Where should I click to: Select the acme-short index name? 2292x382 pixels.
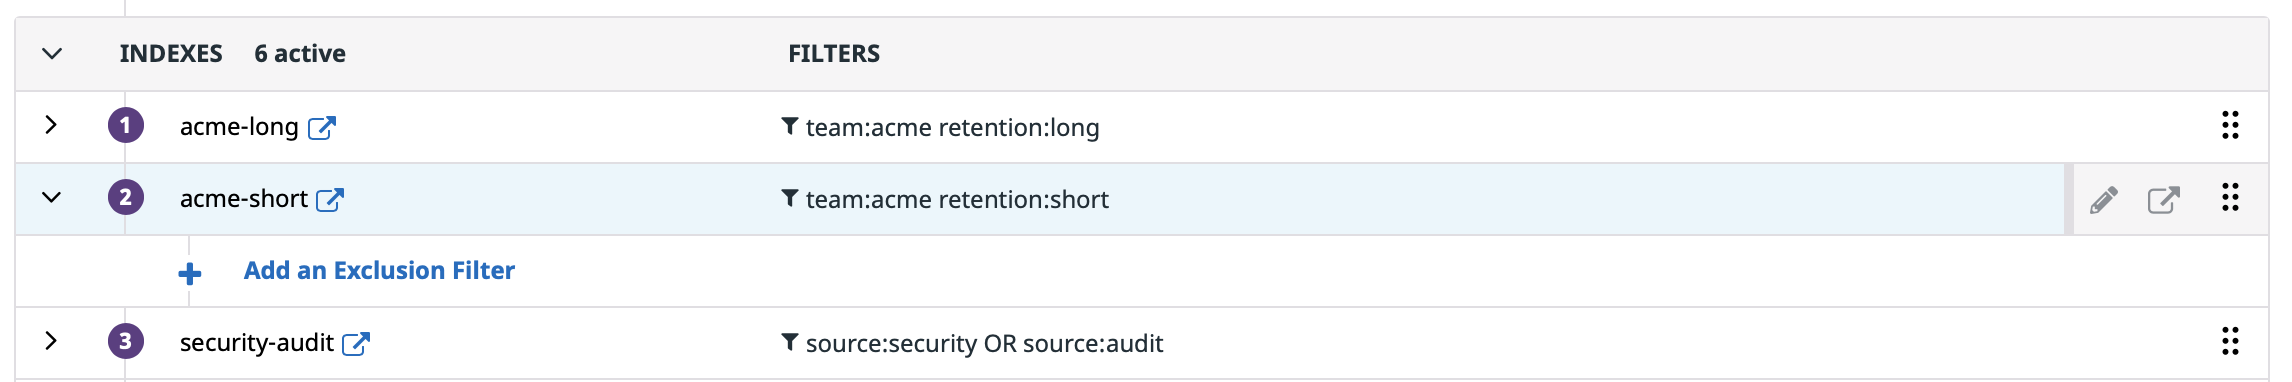point(244,199)
